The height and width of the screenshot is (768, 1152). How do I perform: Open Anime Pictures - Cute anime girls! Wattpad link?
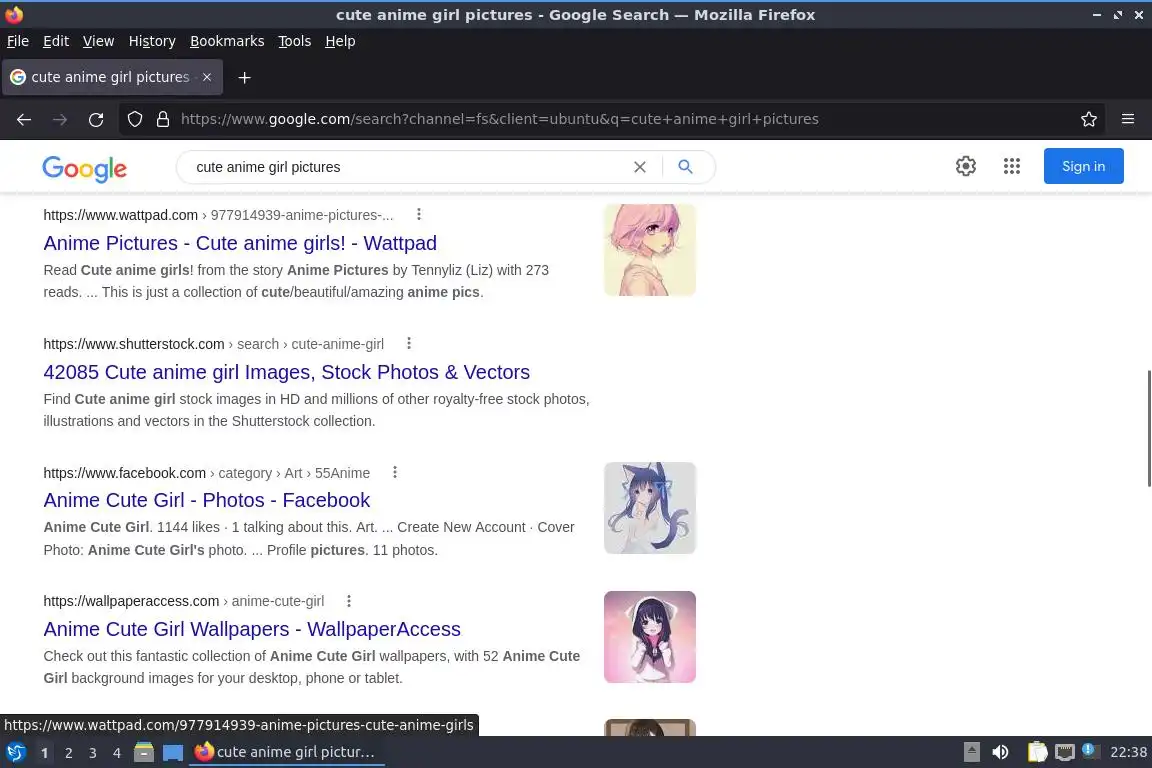pyautogui.click(x=240, y=243)
